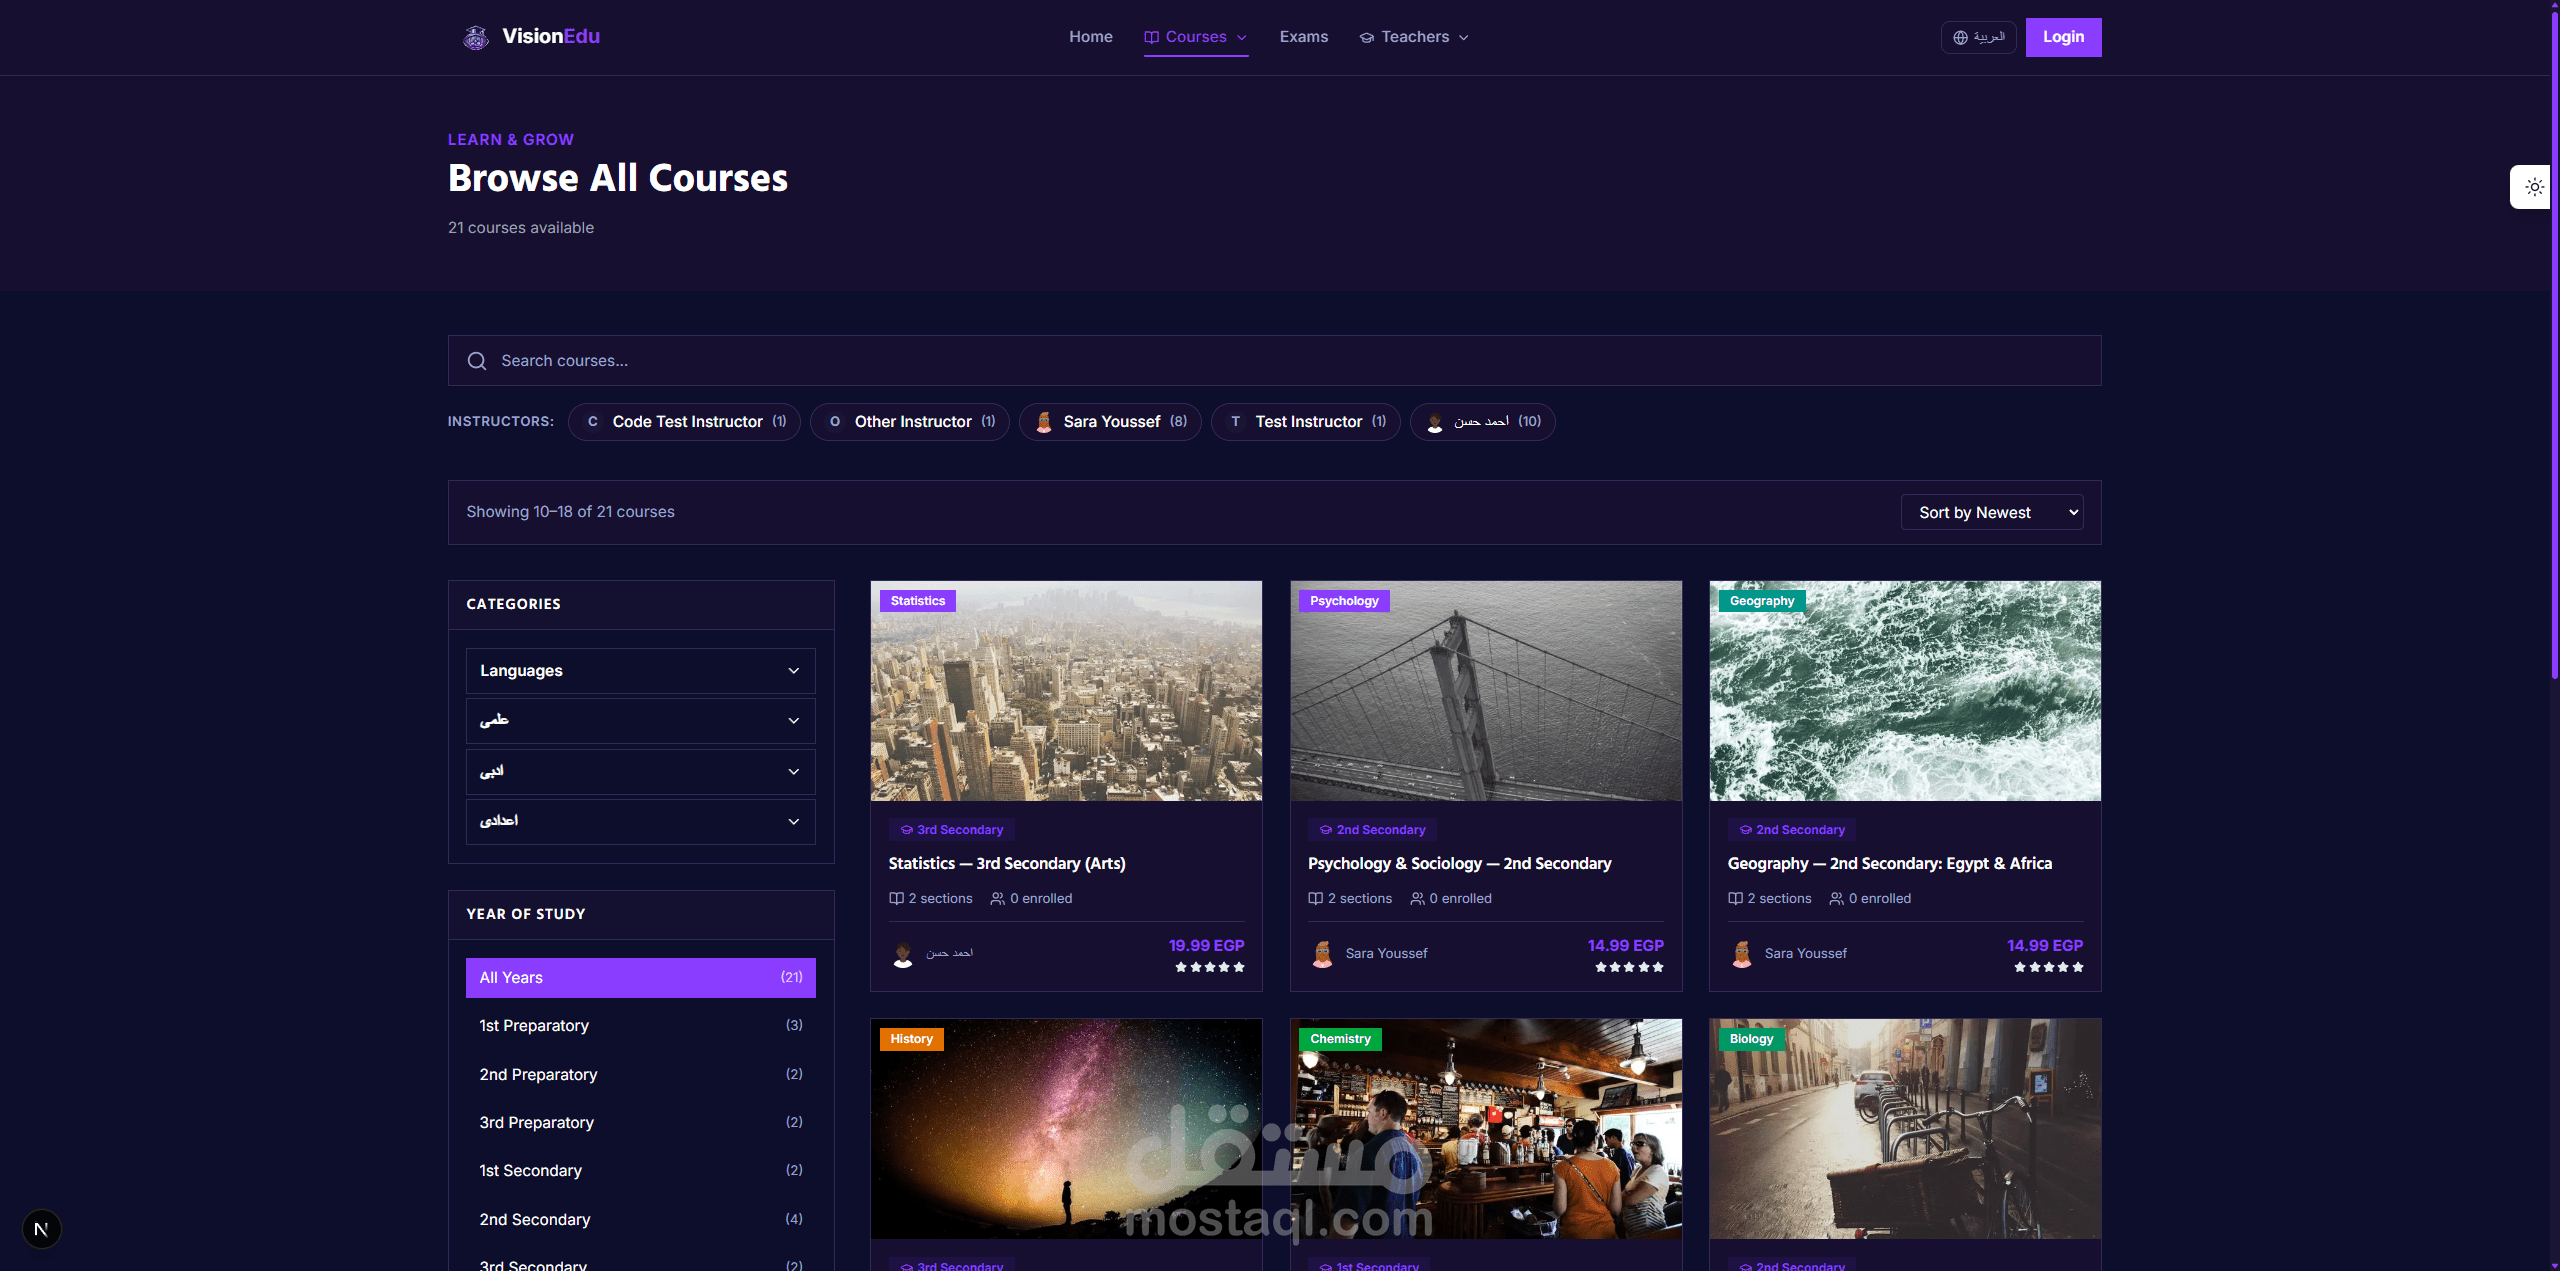This screenshot has height=1271, width=2560.
Task: Expand the اعدادى category
Action: click(x=641, y=822)
